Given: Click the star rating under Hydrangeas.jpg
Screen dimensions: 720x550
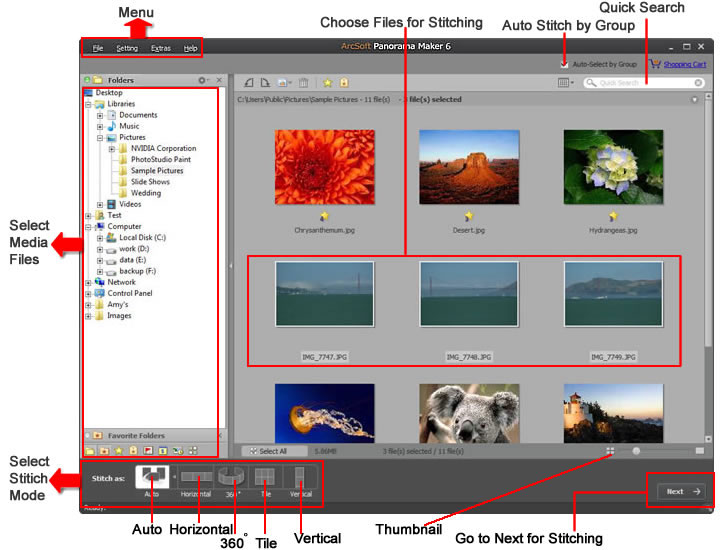Looking at the screenshot, I should tap(613, 216).
